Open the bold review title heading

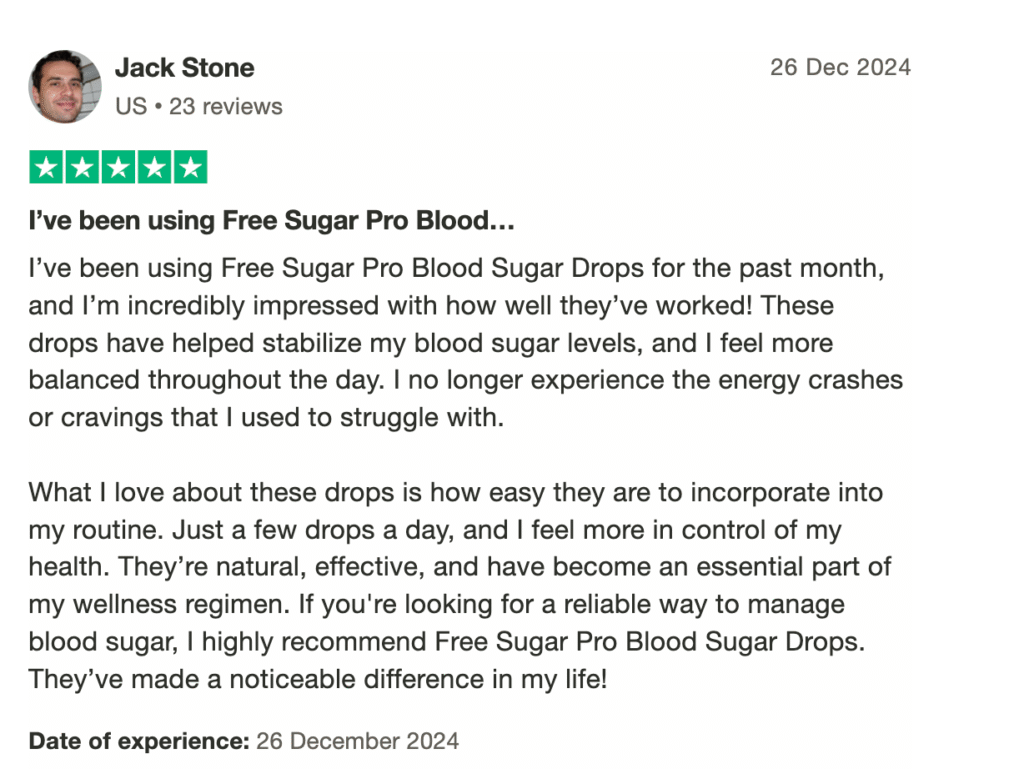271,221
